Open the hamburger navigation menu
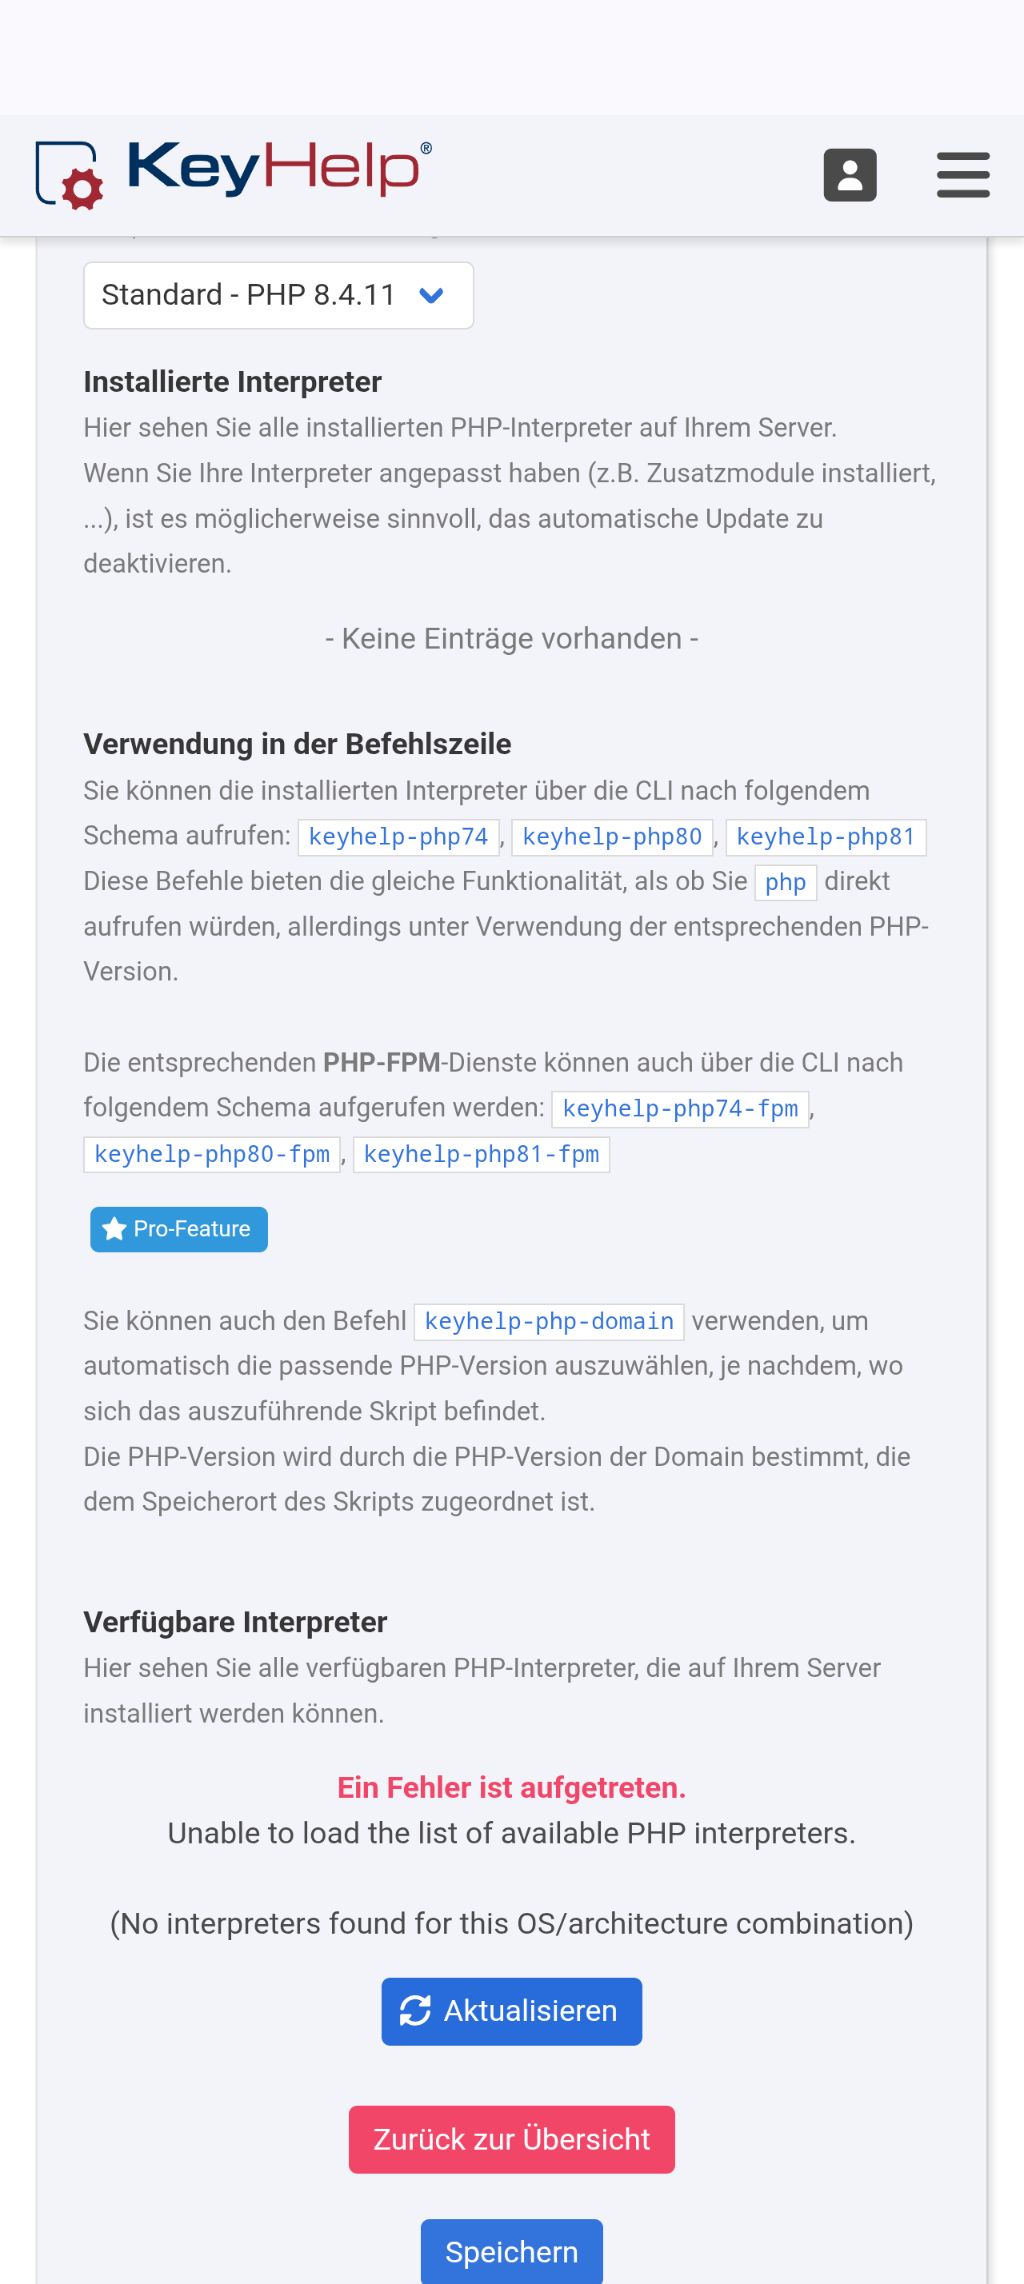 [963, 175]
